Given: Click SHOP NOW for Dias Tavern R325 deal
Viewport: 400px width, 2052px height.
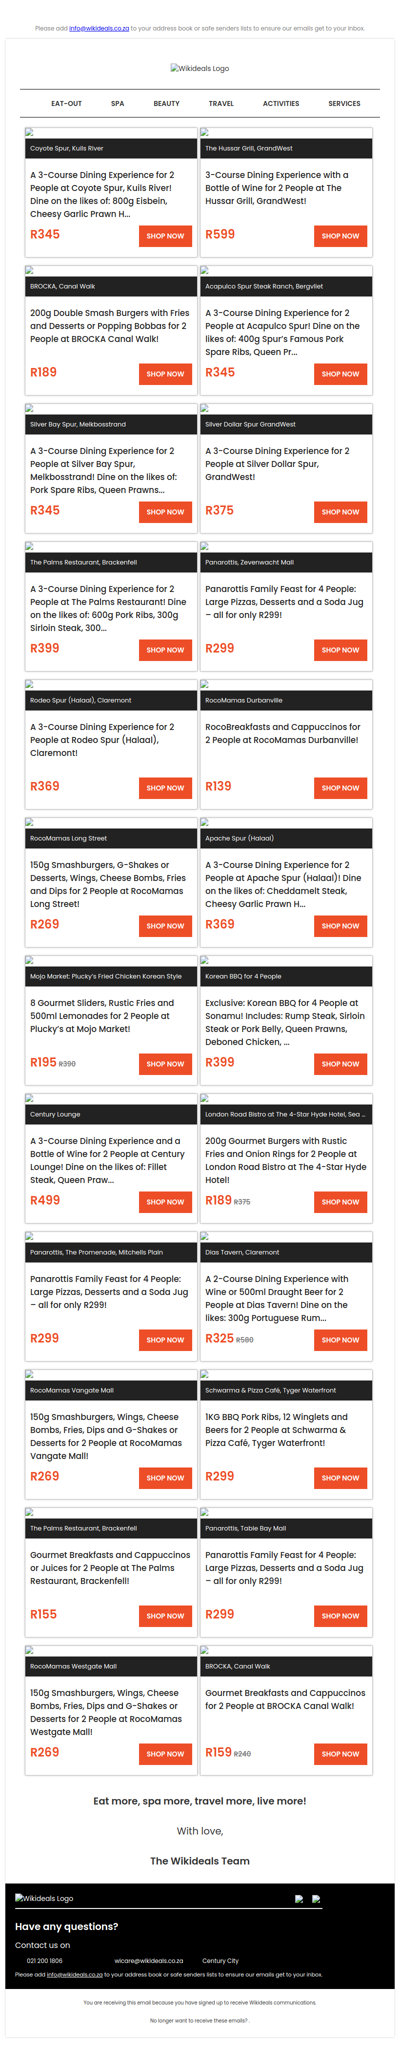Looking at the screenshot, I should pos(341,1340).
